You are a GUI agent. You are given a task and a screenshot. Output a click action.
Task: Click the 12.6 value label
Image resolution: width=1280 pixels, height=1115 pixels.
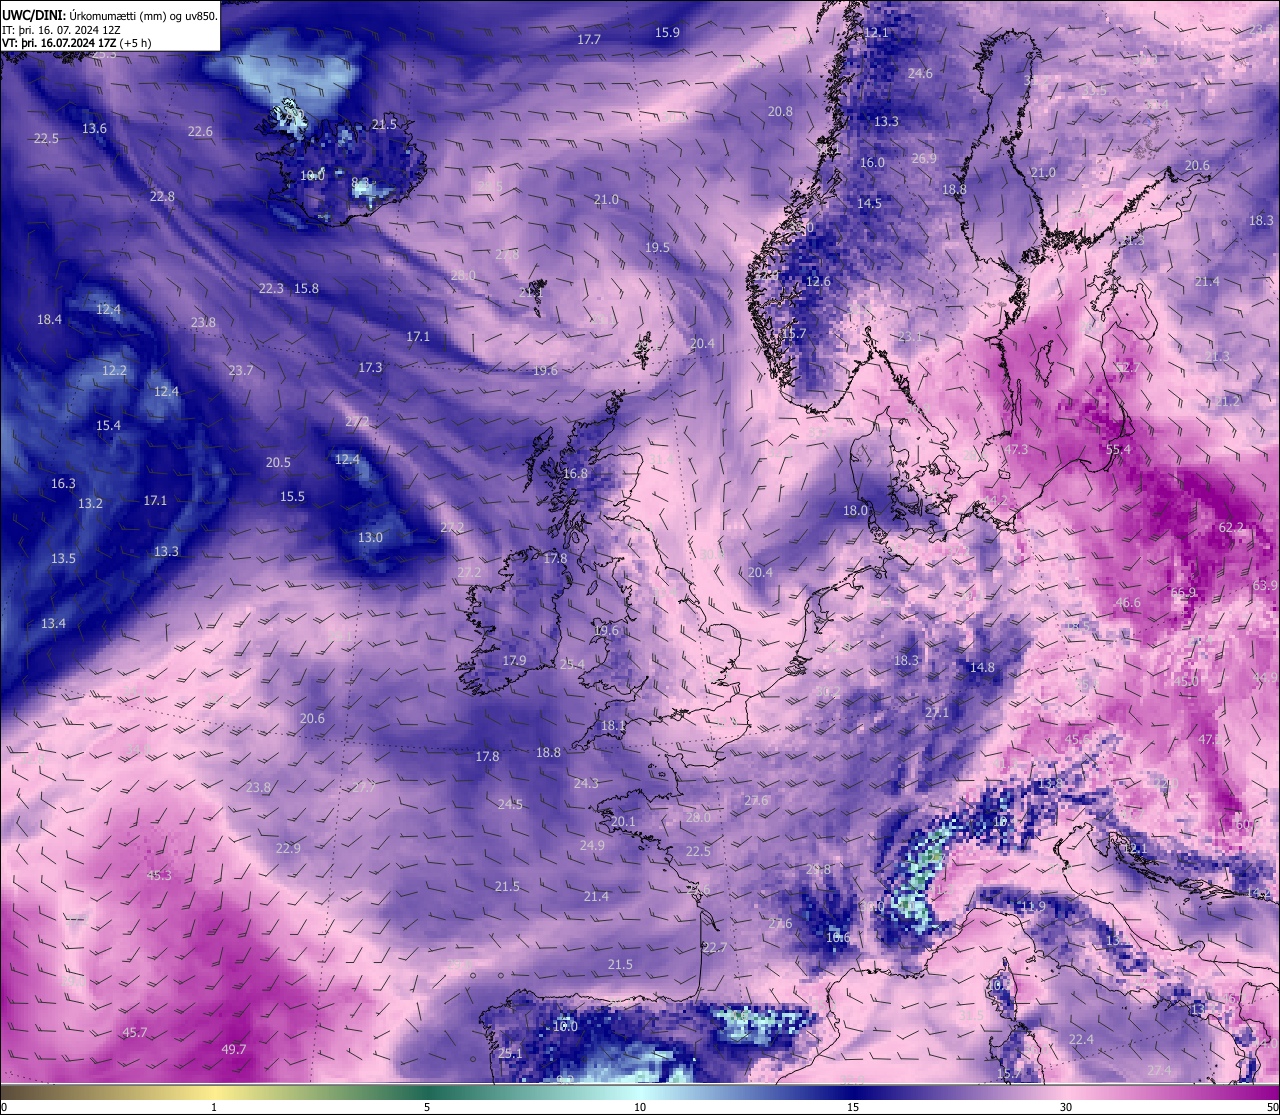[818, 282]
